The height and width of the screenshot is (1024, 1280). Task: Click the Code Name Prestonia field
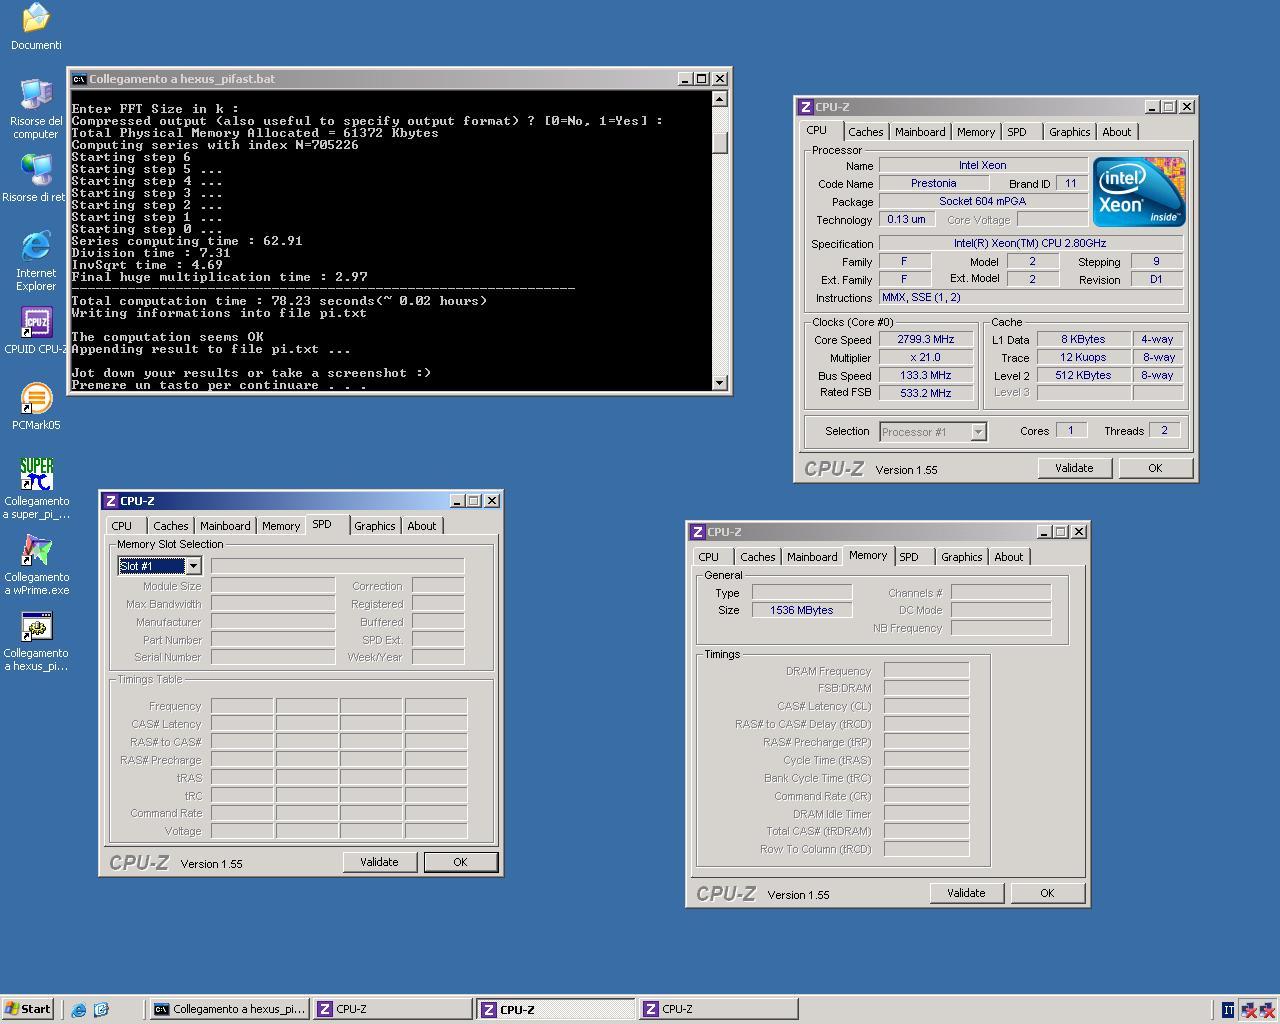933,184
